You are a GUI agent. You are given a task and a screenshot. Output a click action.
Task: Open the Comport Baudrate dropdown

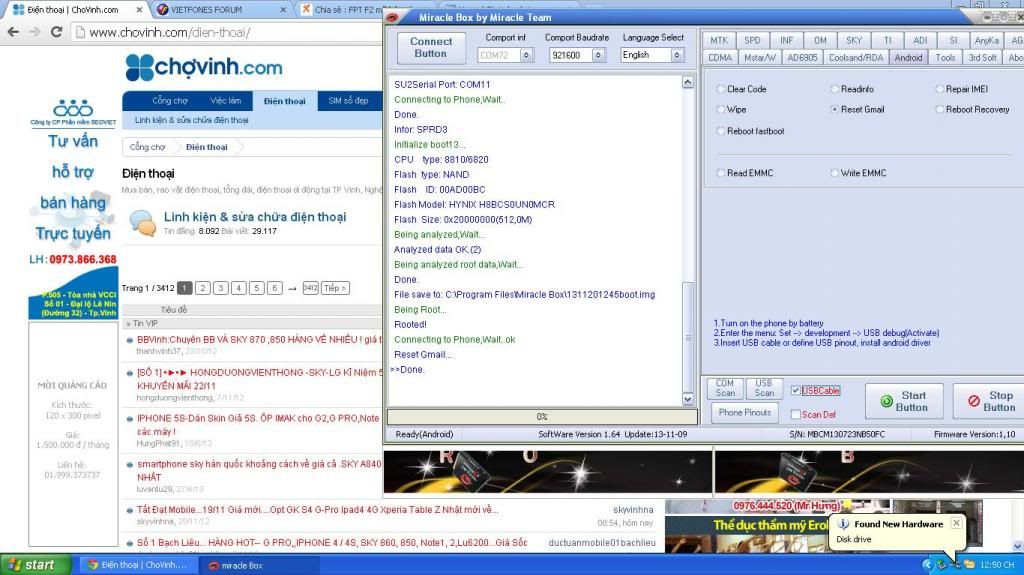coord(598,56)
